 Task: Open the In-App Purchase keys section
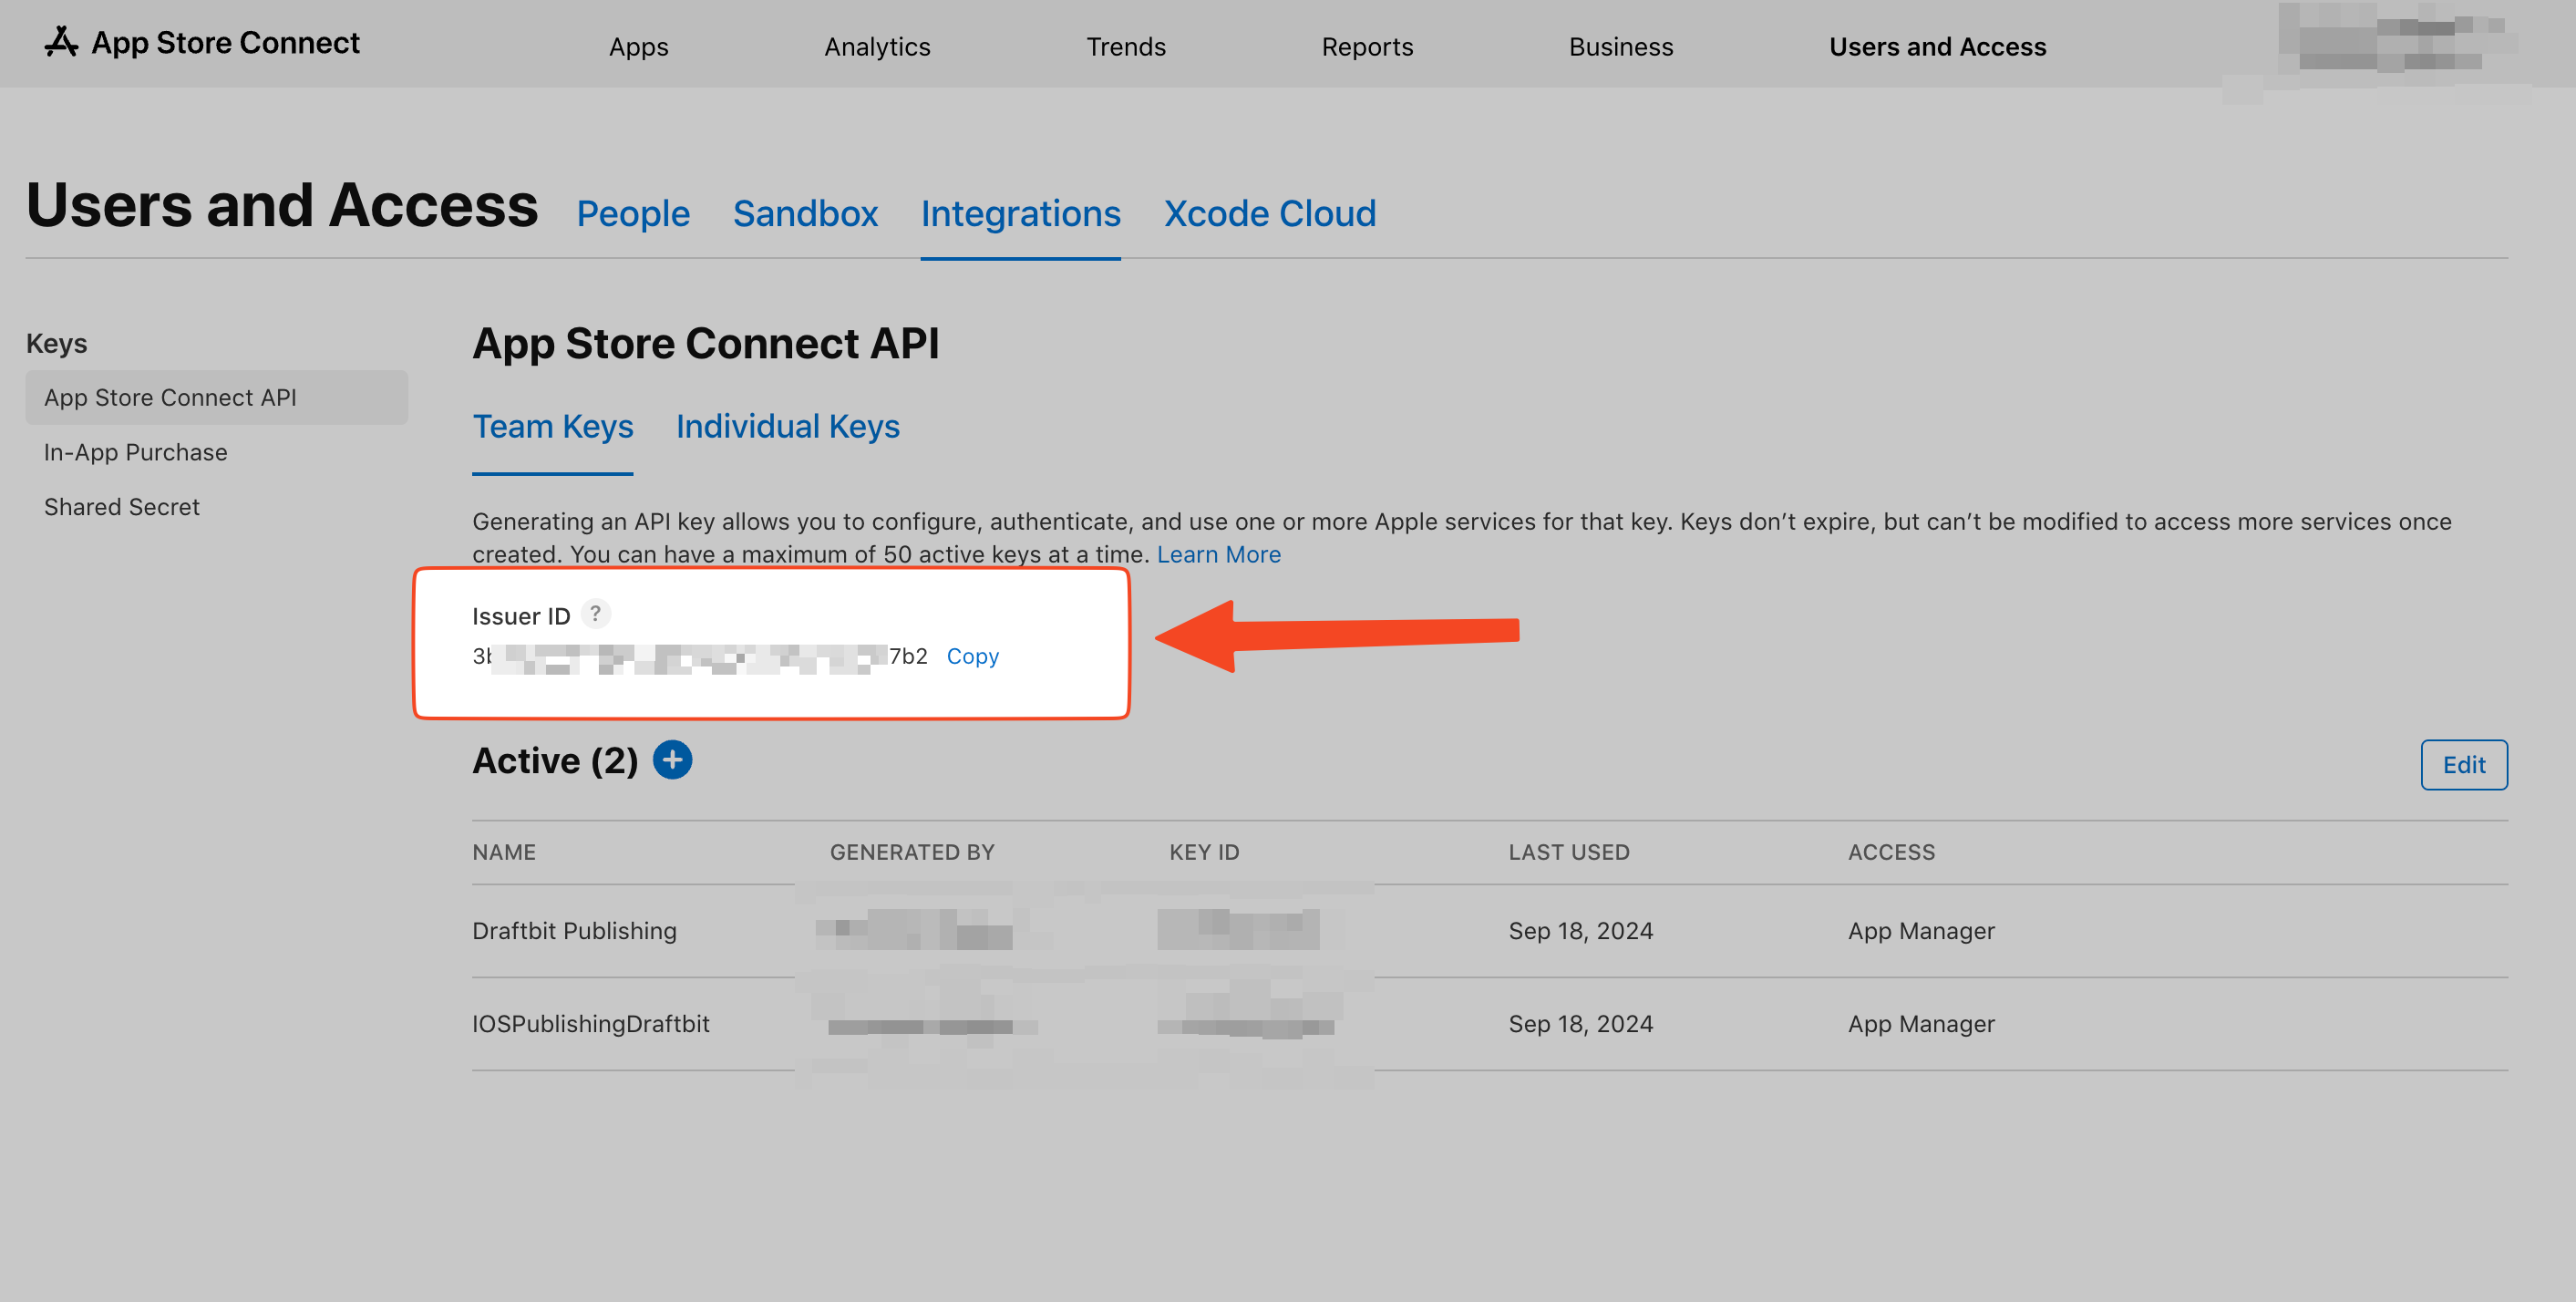pos(135,452)
